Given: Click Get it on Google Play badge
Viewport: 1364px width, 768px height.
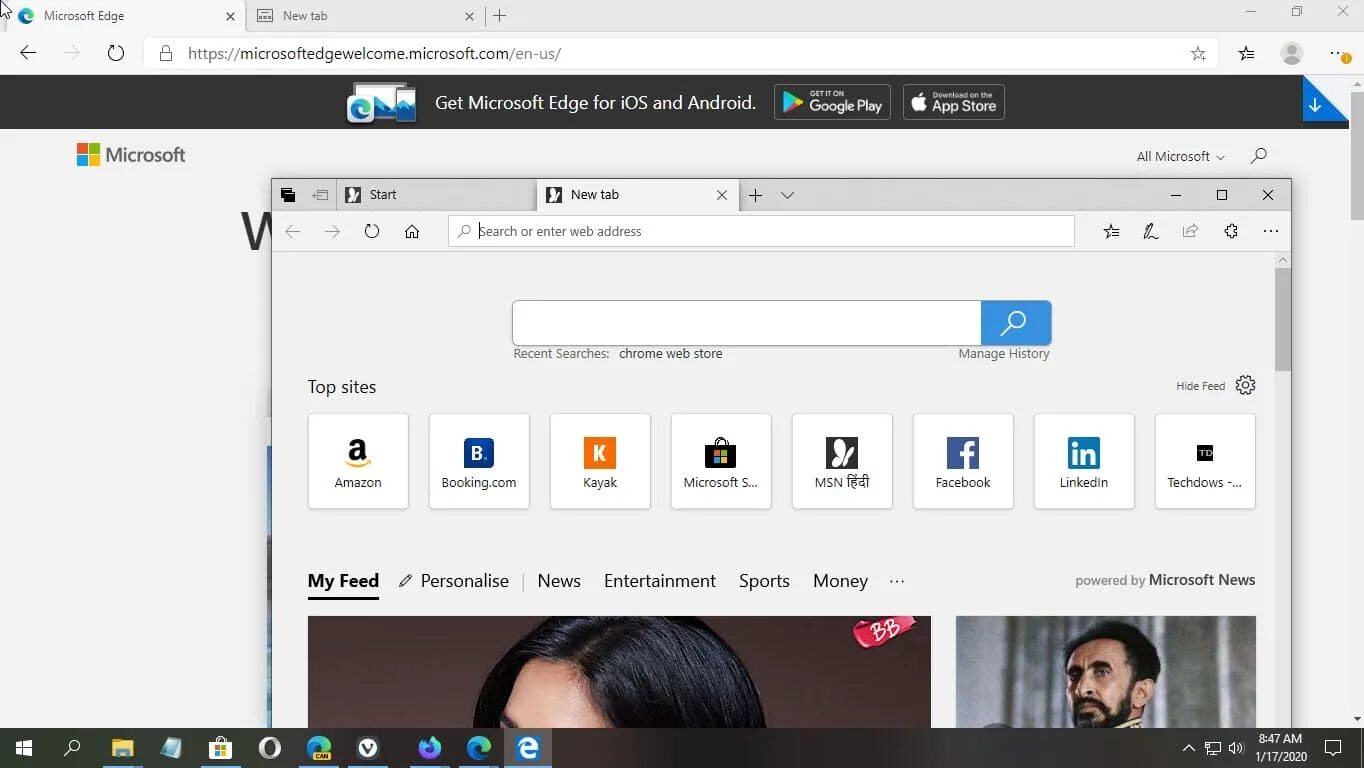Looking at the screenshot, I should click(832, 102).
